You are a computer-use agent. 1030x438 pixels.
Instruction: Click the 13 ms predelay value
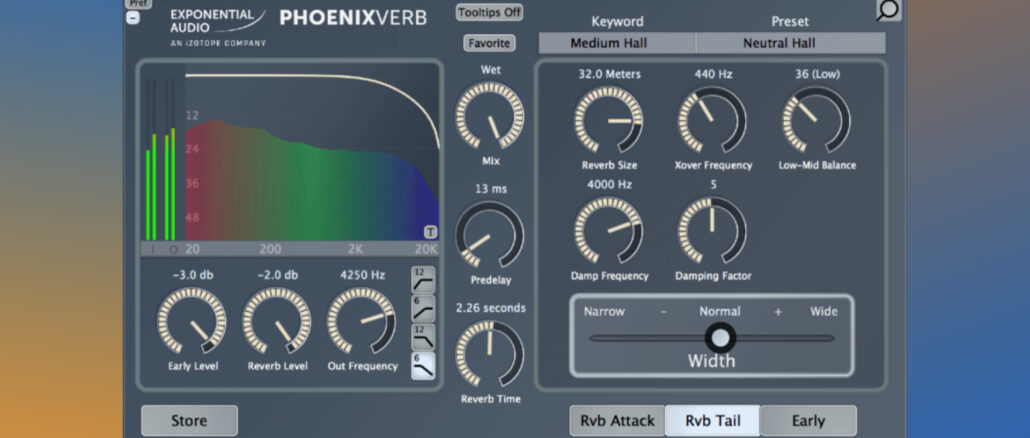click(491, 189)
